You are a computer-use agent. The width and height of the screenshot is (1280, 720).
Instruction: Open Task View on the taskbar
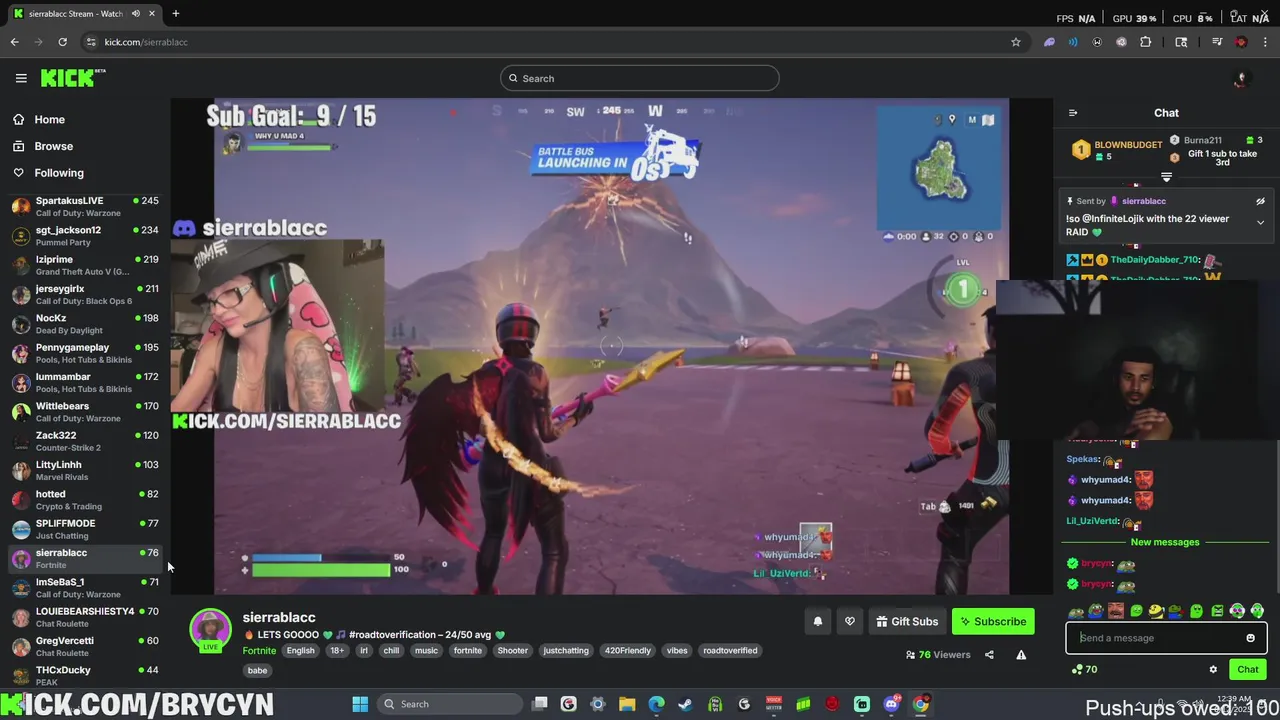(540, 704)
